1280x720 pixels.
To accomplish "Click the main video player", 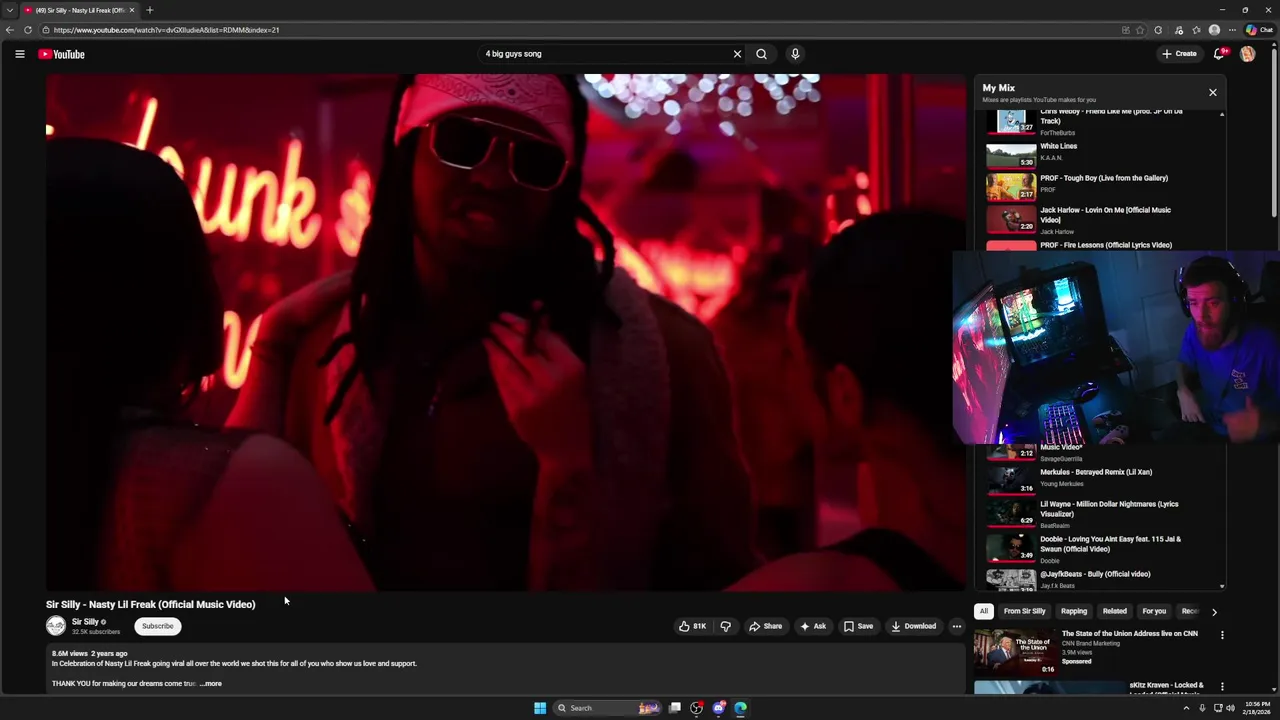I will click(506, 332).
